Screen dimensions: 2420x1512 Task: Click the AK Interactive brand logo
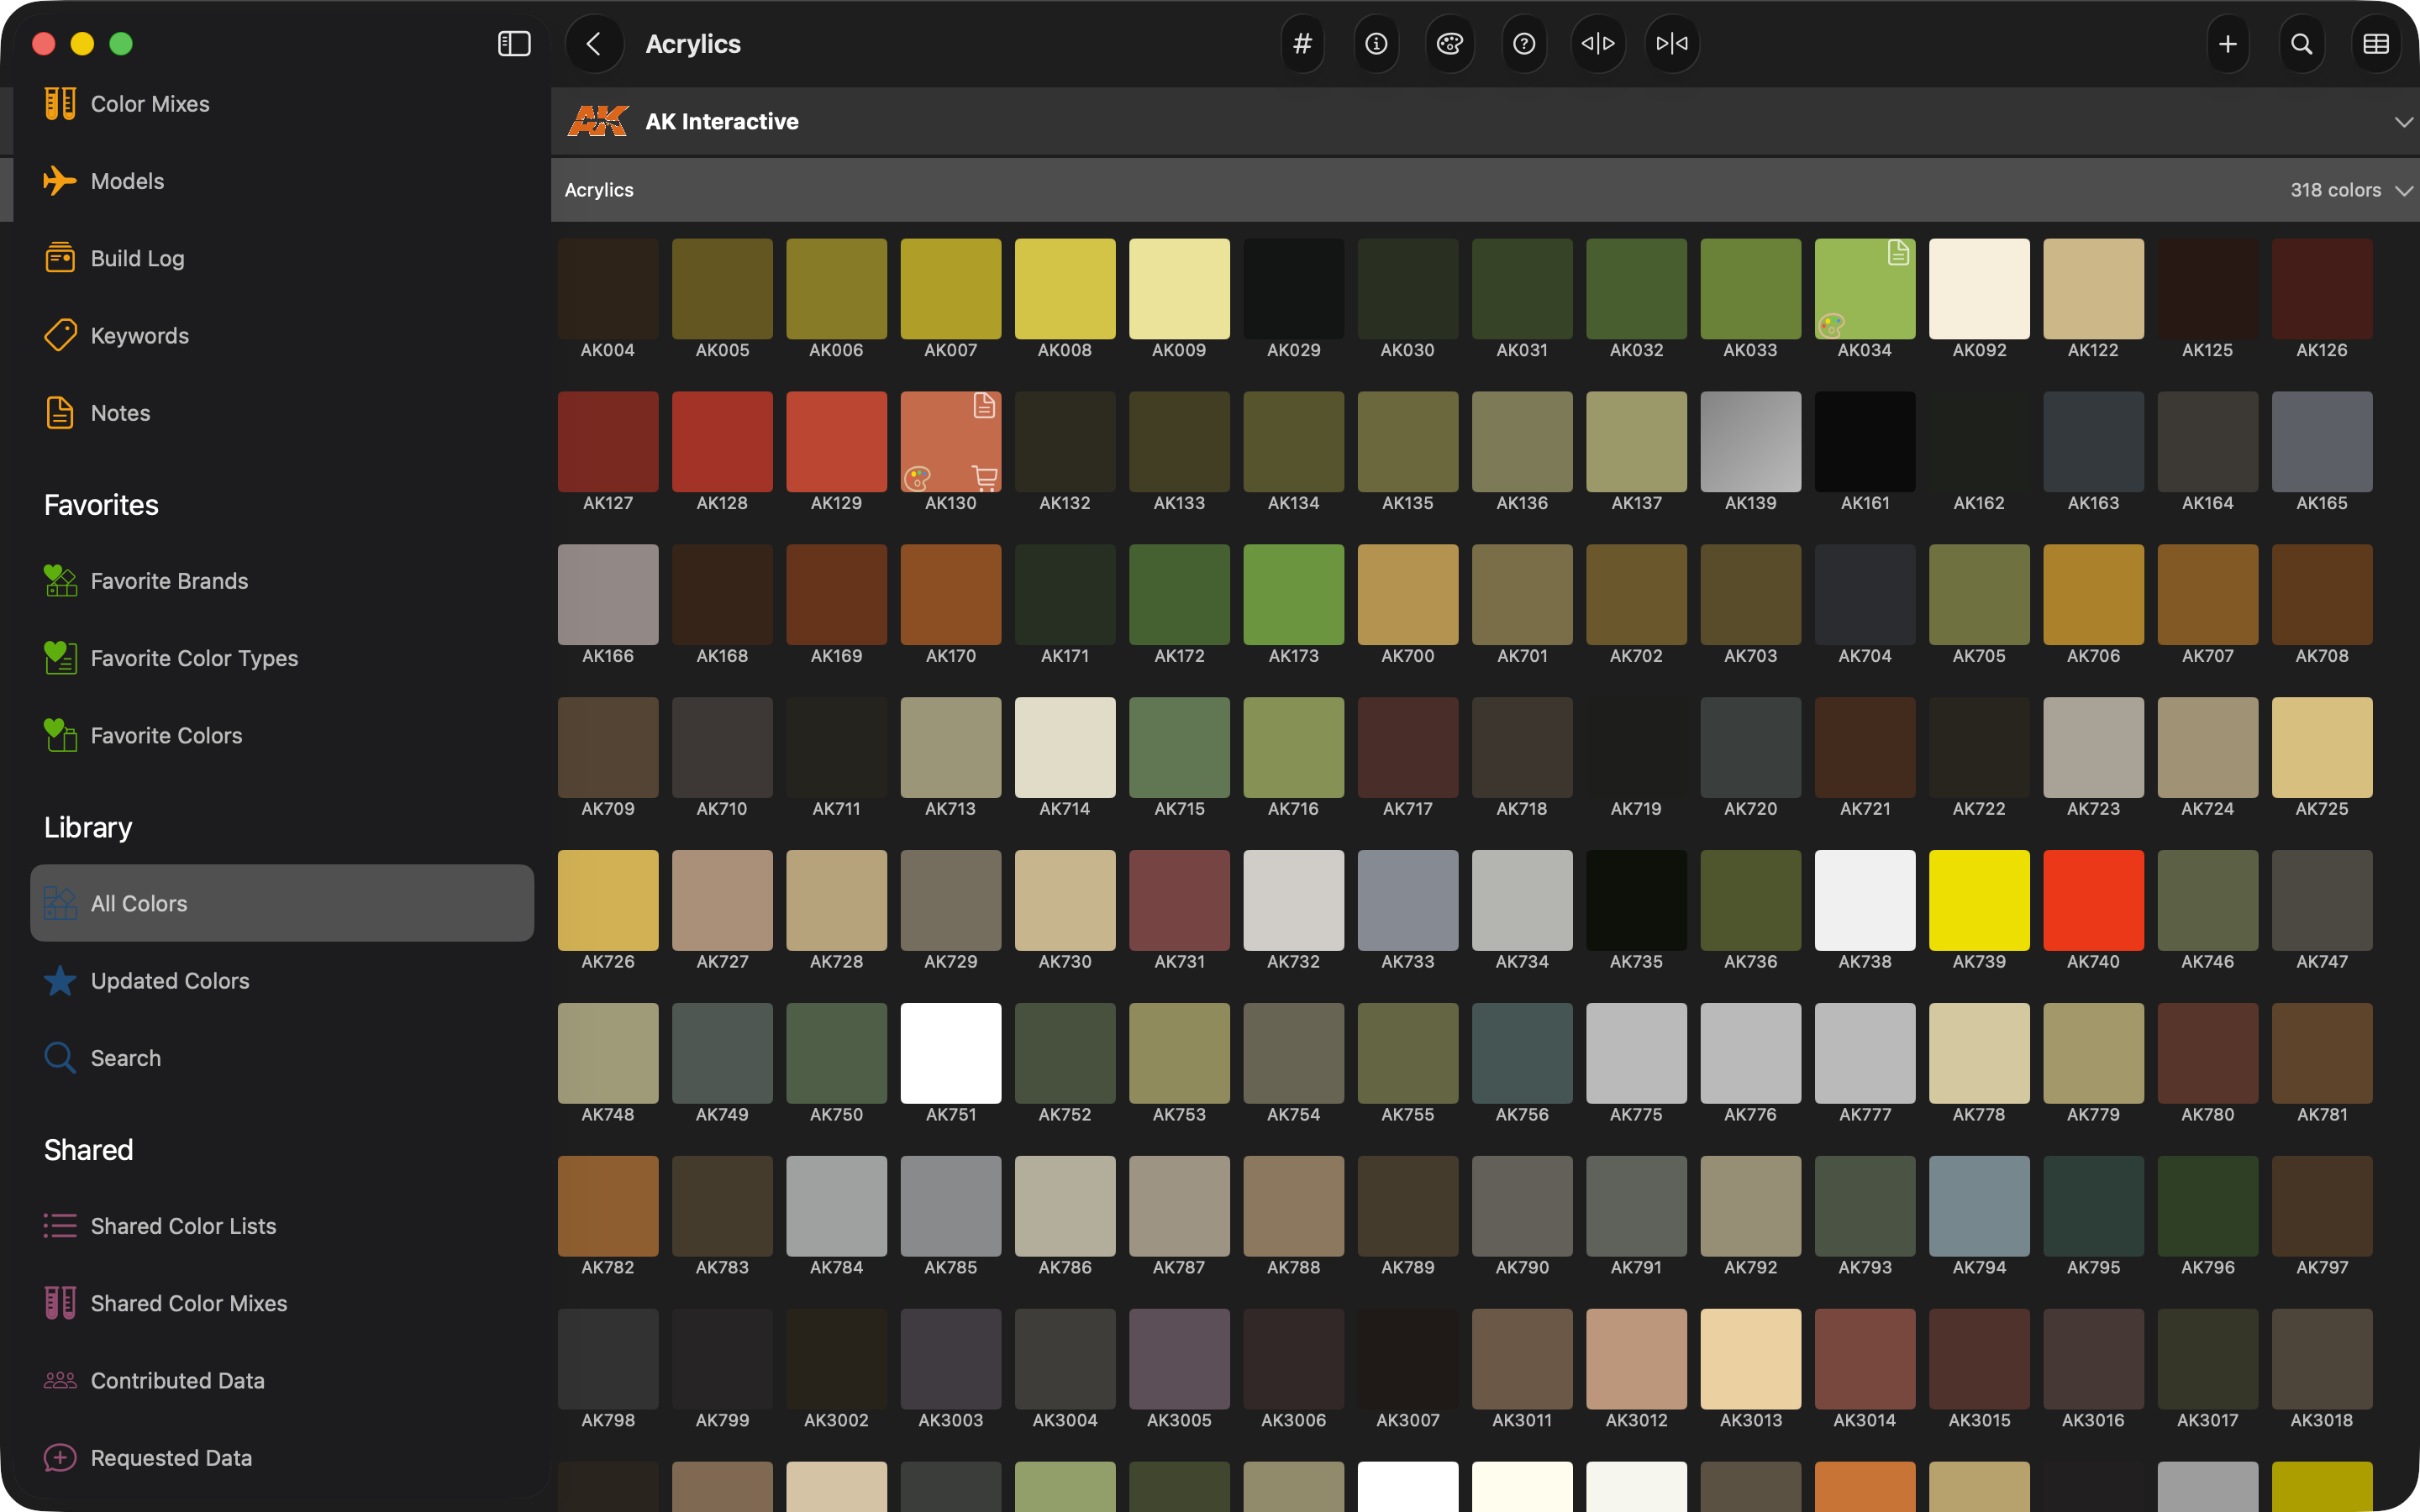[x=598, y=121]
